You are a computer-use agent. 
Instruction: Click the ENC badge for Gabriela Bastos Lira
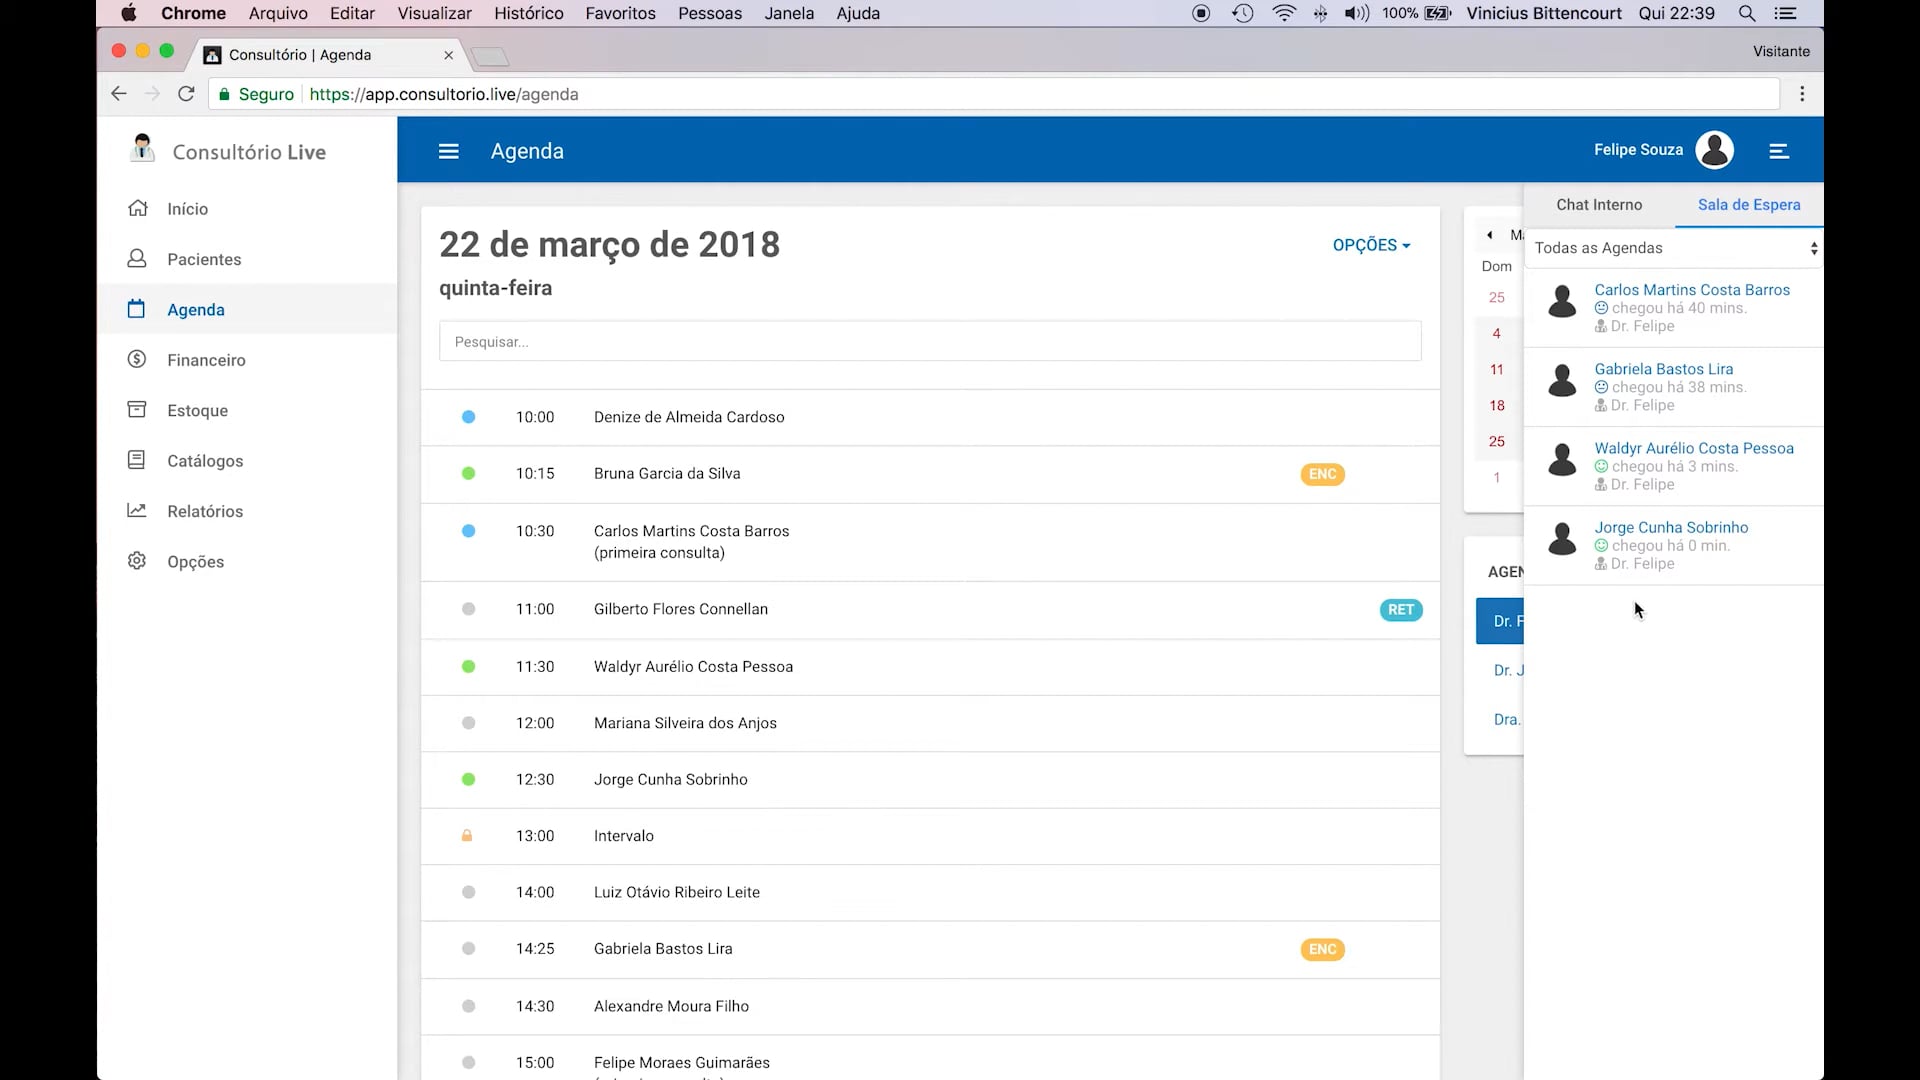pyautogui.click(x=1322, y=949)
